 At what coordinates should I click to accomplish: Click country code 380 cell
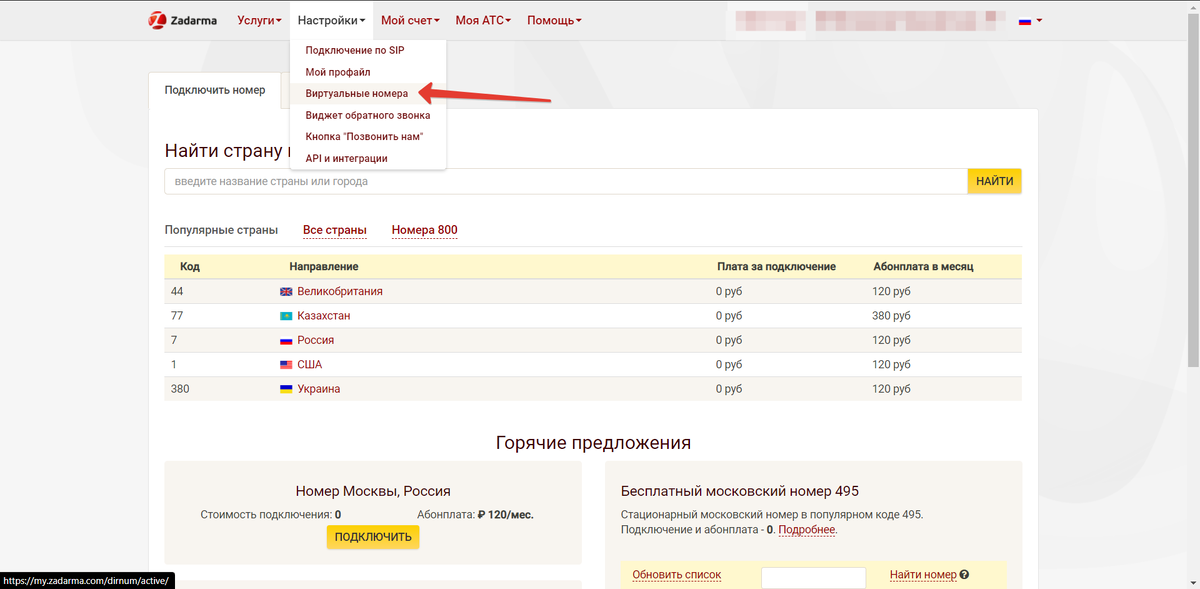(180, 389)
